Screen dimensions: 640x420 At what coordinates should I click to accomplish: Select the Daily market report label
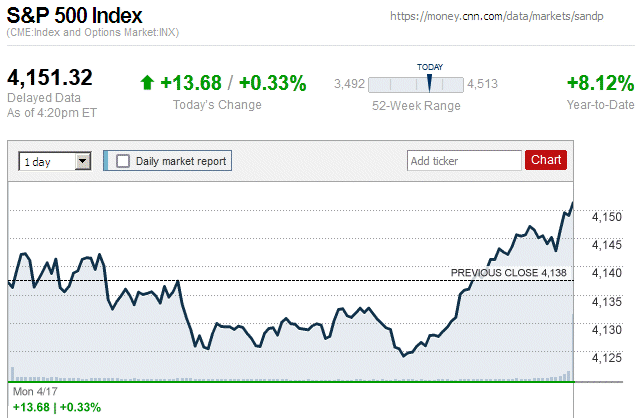pyautogui.click(x=181, y=161)
